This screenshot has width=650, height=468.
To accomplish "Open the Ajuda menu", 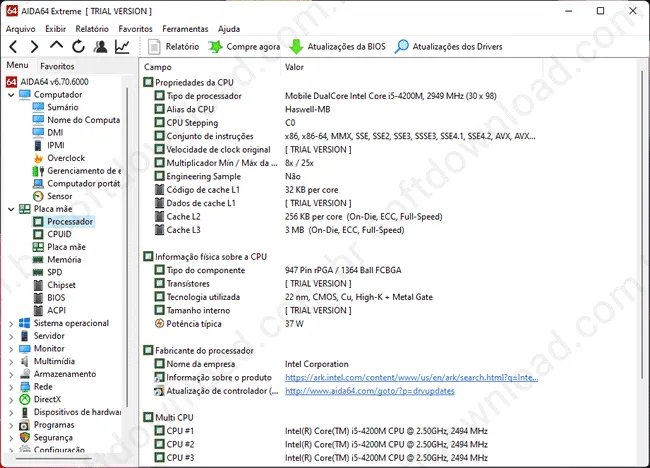I will [229, 29].
